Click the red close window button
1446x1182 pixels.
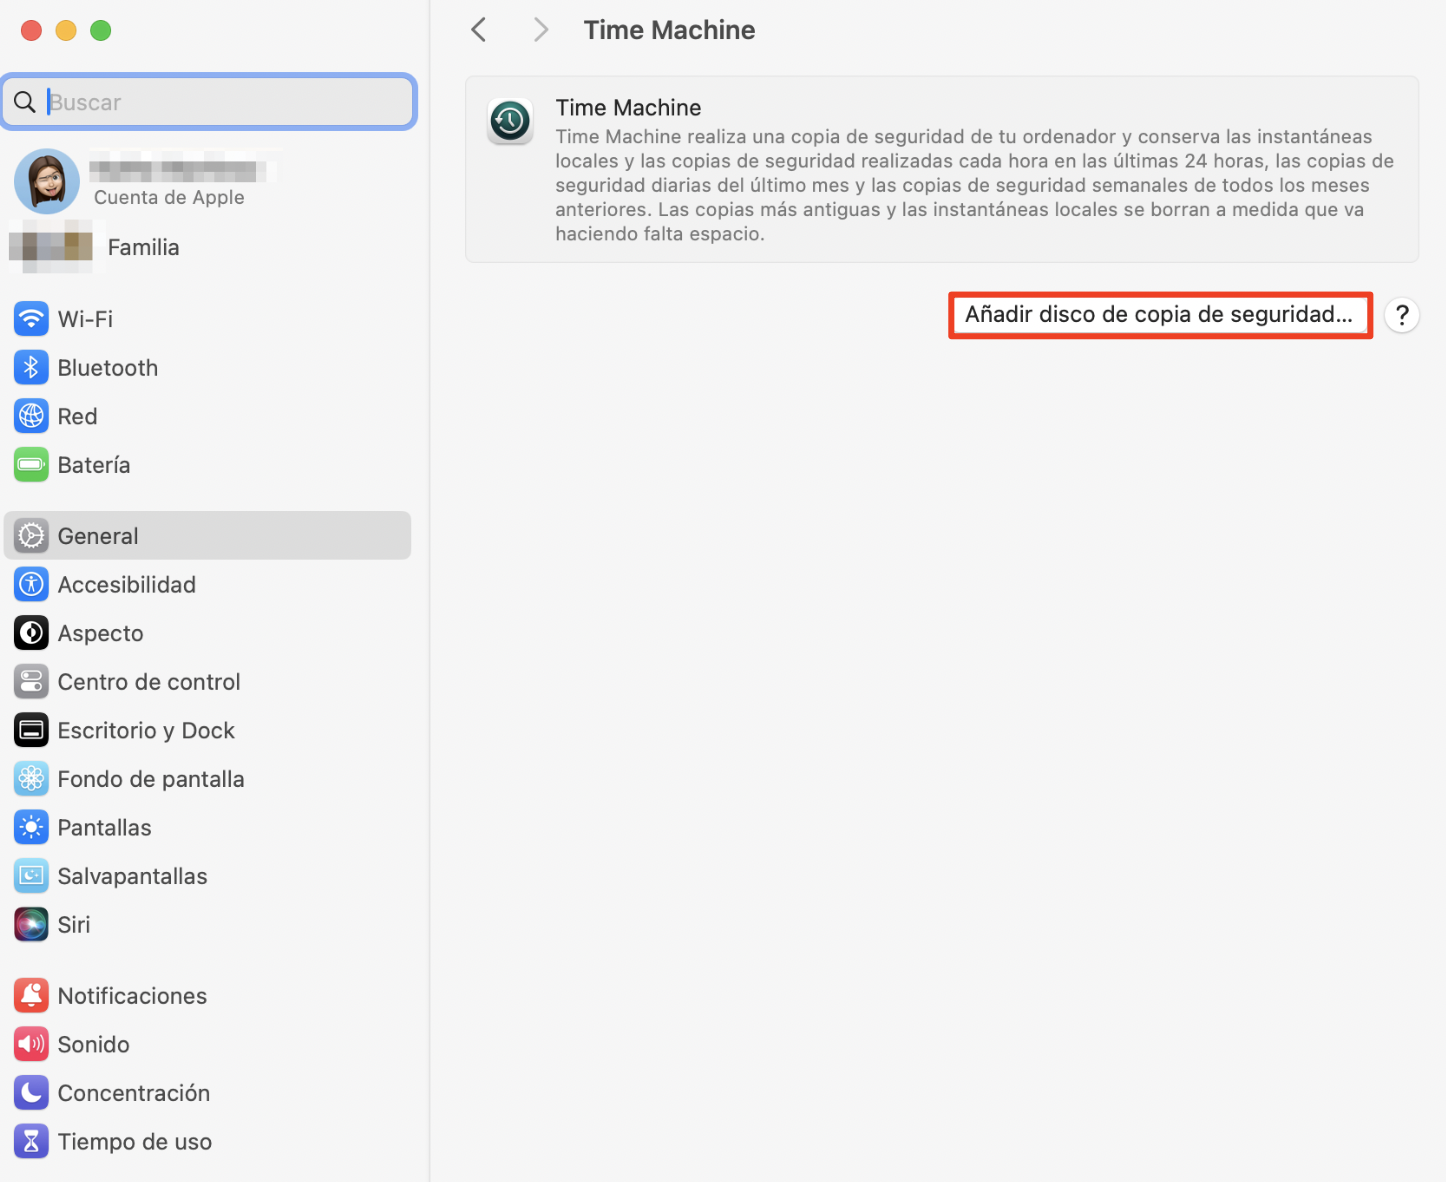tap(31, 30)
